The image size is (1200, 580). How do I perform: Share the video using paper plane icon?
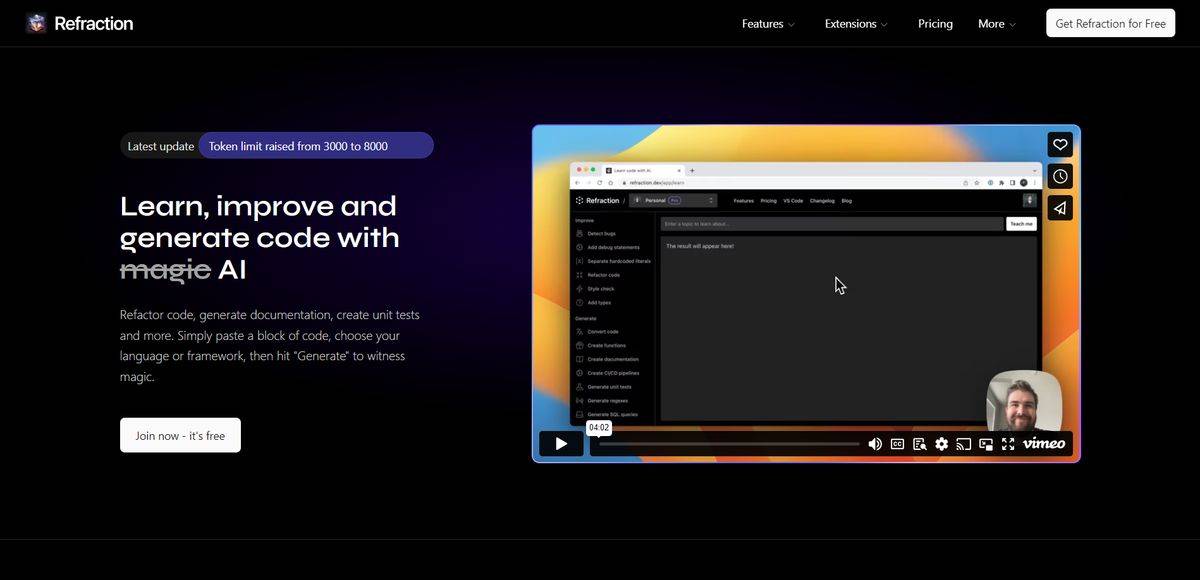[x=1060, y=208]
